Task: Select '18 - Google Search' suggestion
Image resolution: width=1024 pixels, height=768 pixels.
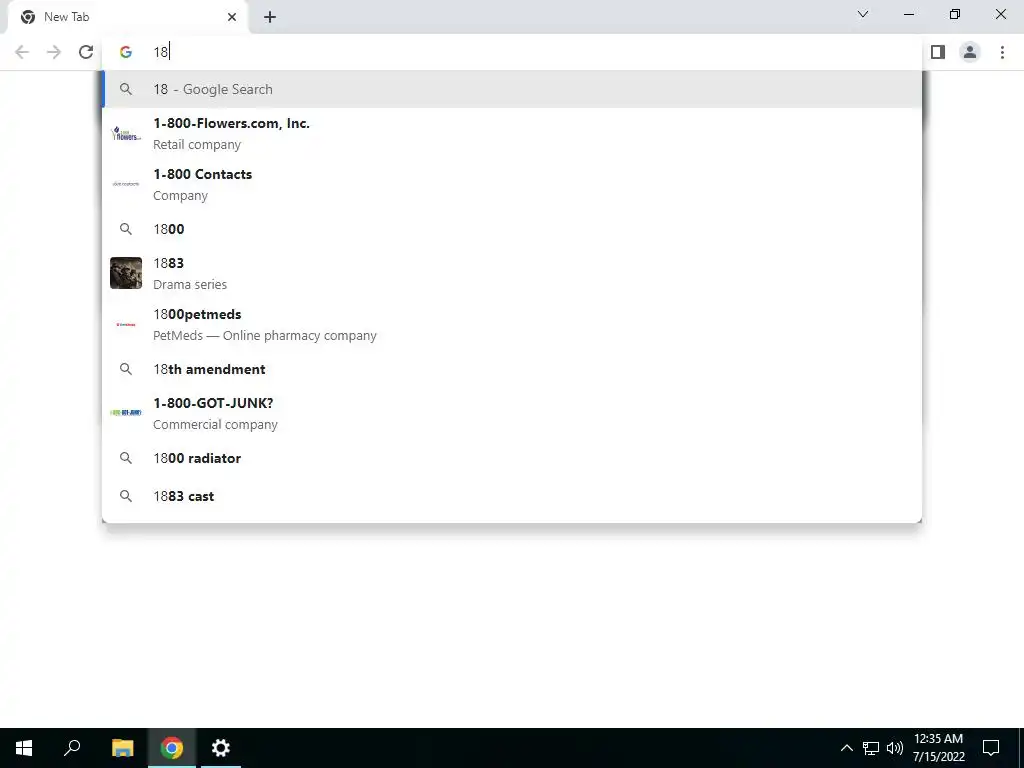Action: 512,89
